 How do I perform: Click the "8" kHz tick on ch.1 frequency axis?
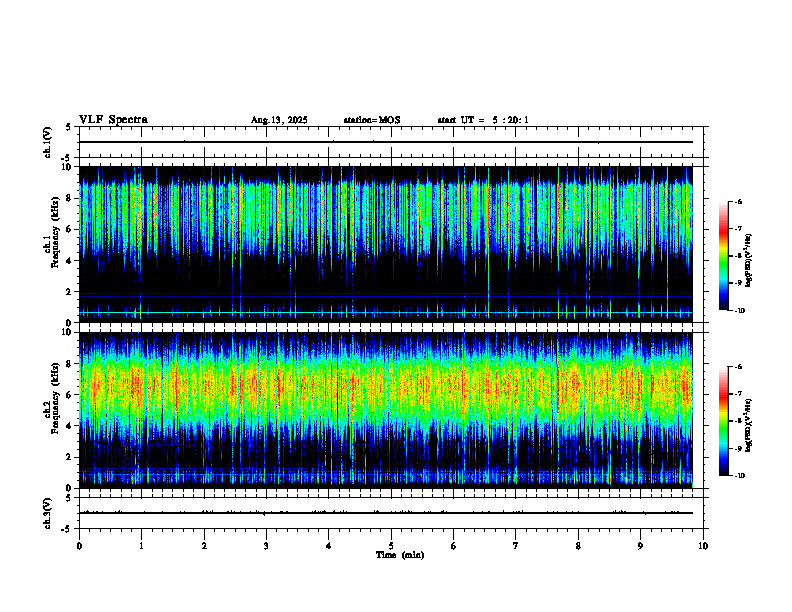(70, 198)
